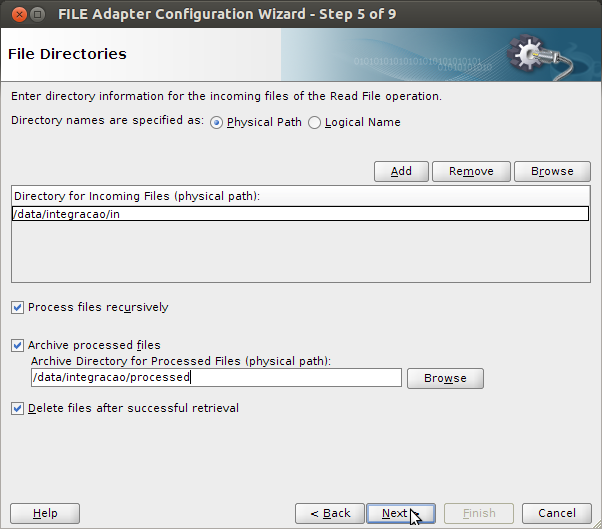Image resolution: width=602 pixels, height=529 pixels.
Task: Proceed with the Next button
Action: [401, 514]
